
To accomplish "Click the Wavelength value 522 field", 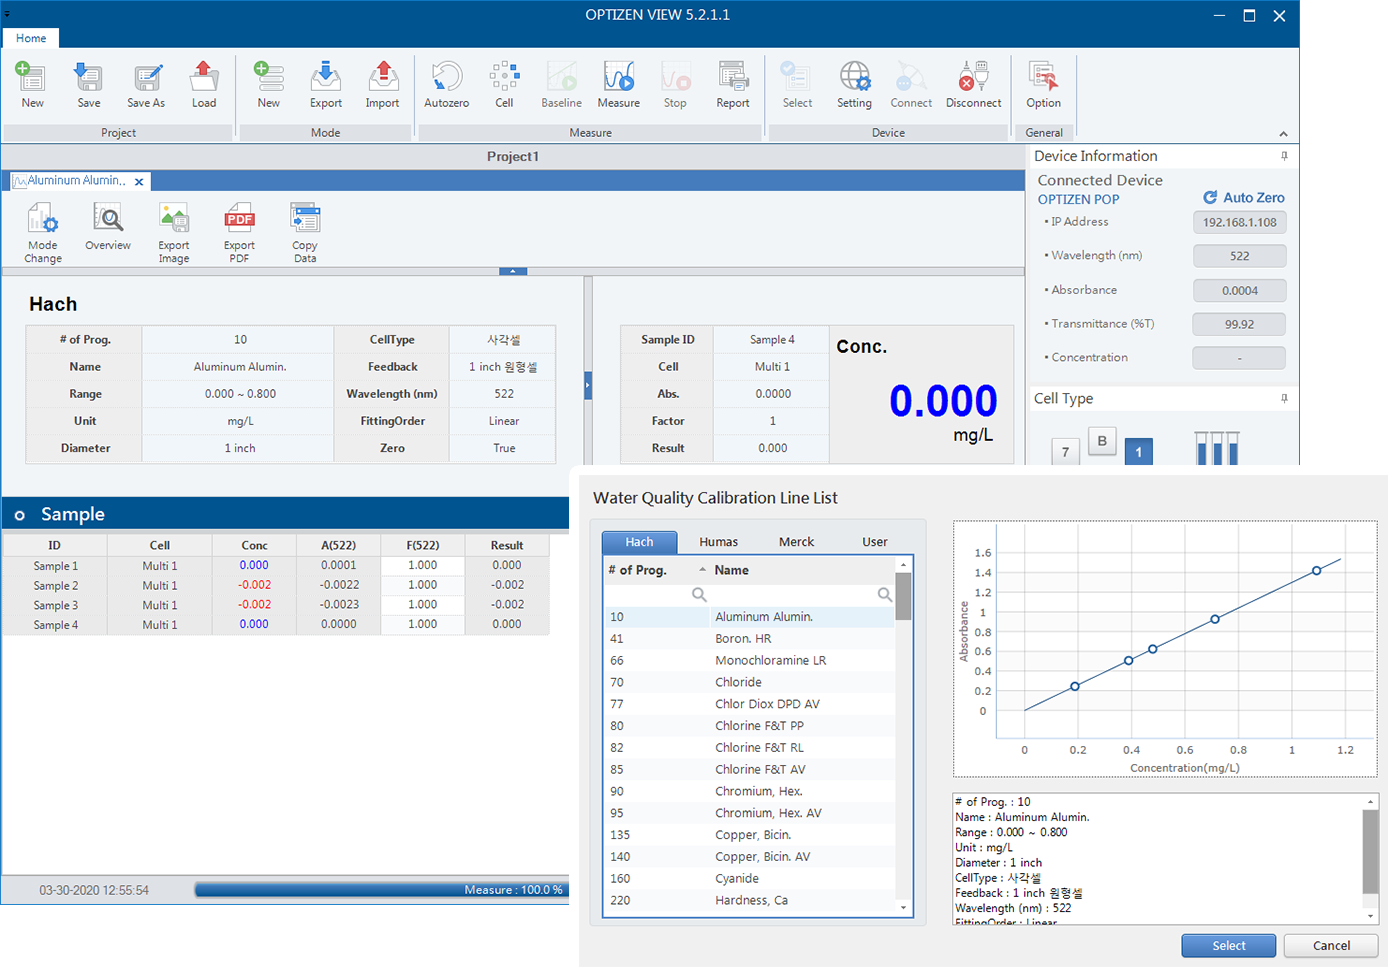I will 1239,257.
